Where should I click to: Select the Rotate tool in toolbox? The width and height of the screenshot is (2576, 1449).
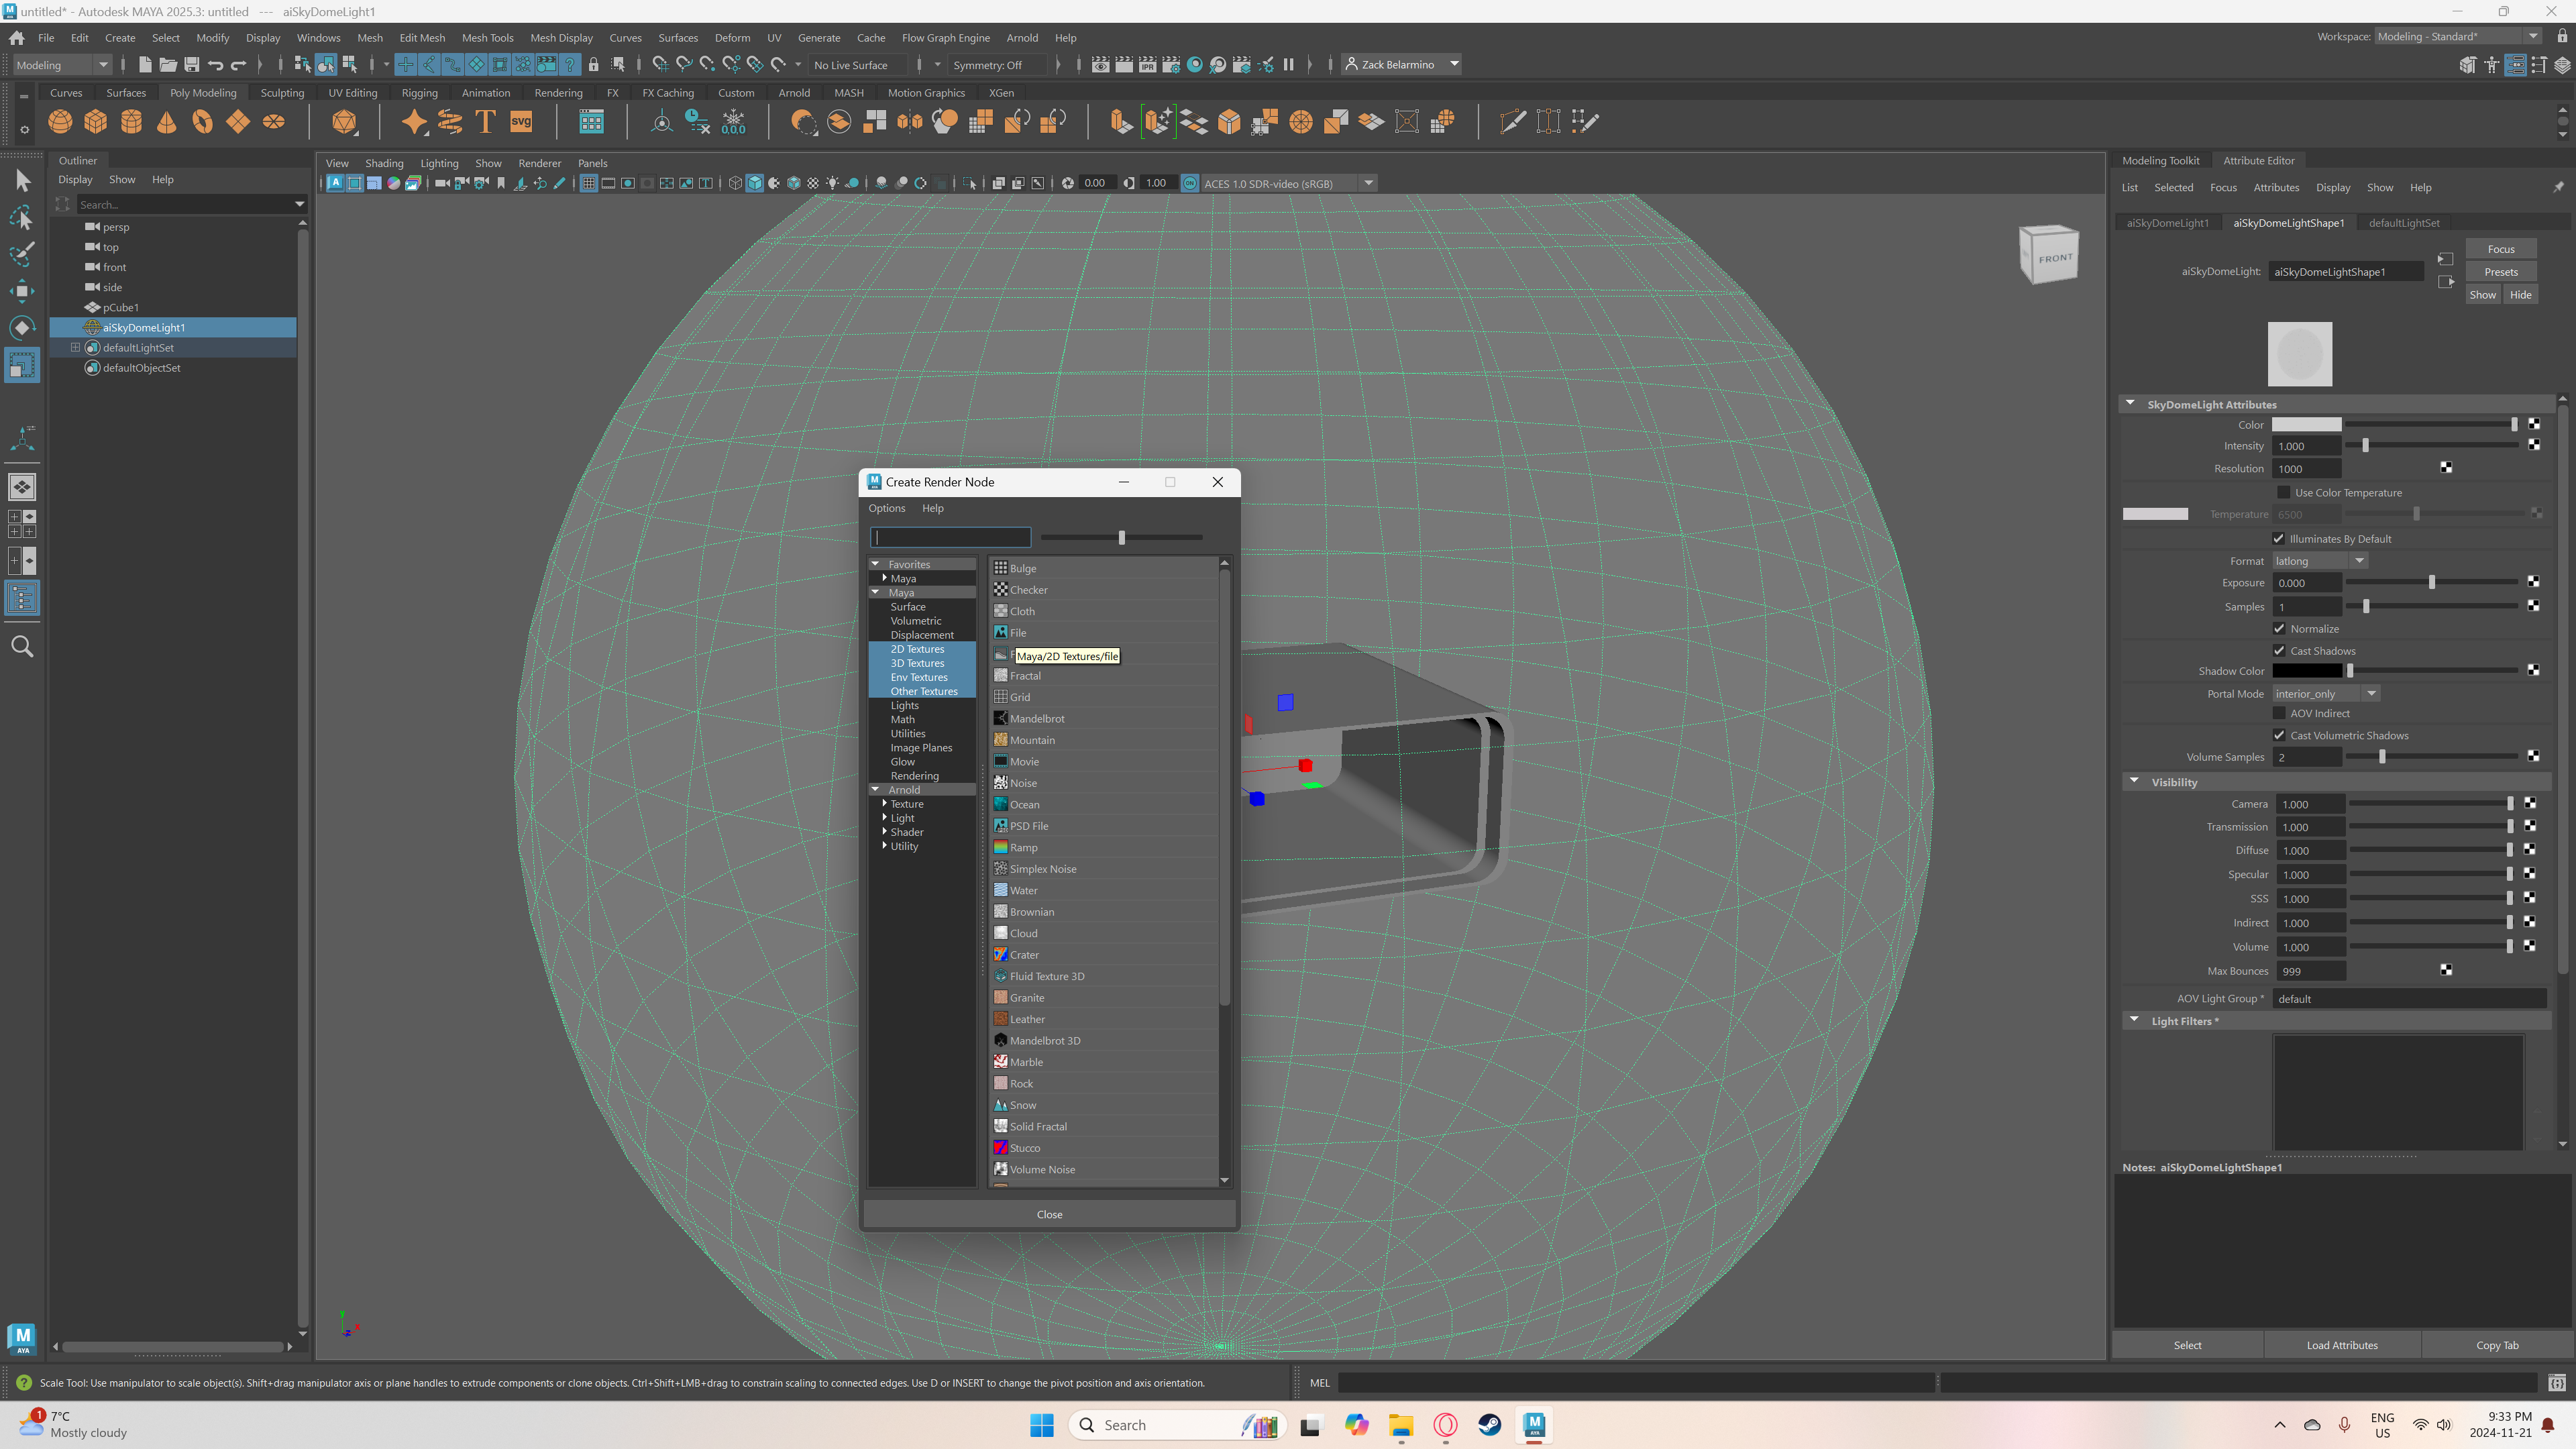click(x=22, y=328)
